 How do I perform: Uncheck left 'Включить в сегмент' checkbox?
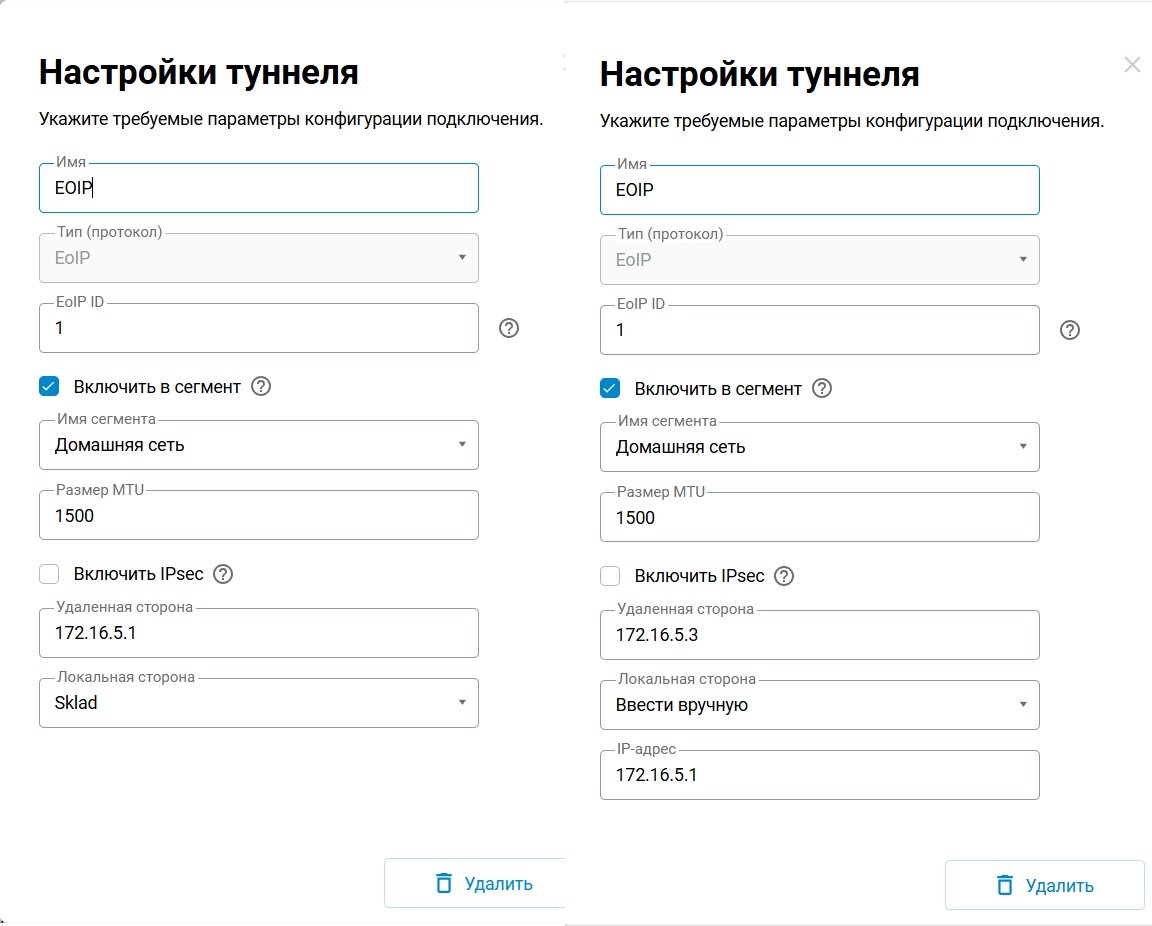49,386
